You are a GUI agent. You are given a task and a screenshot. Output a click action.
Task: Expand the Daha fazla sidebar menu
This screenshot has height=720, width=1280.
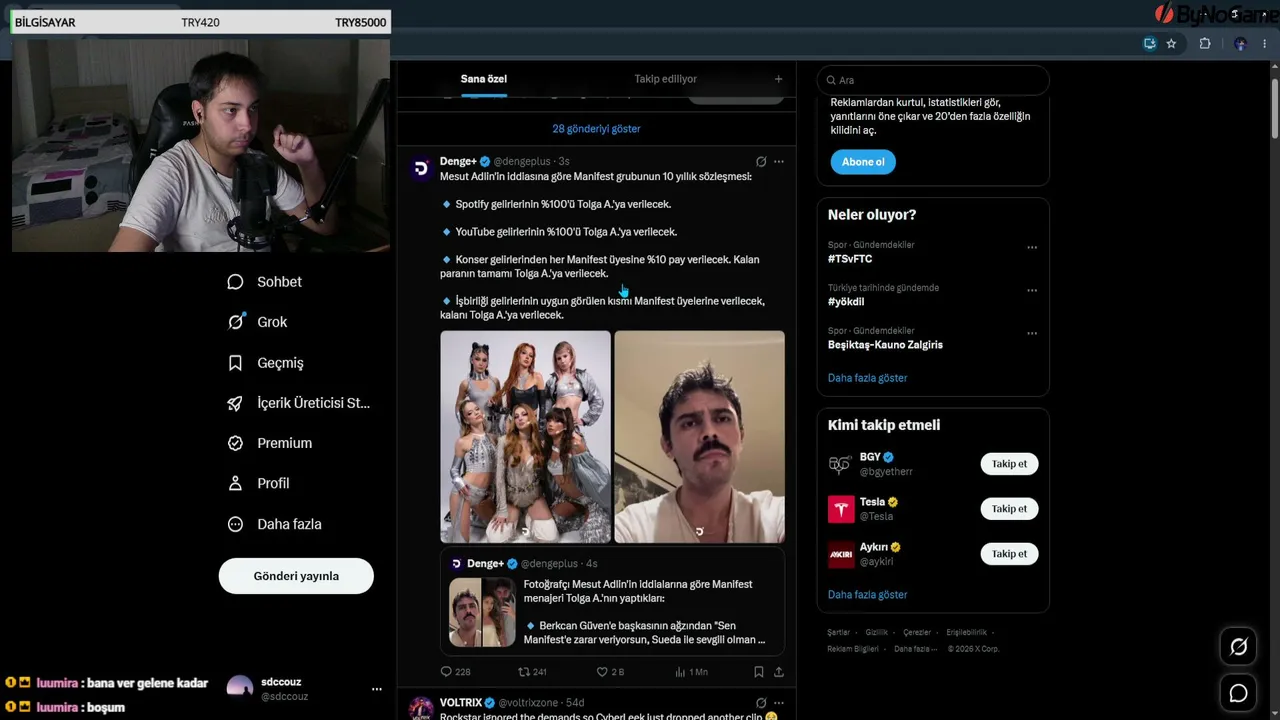point(274,524)
